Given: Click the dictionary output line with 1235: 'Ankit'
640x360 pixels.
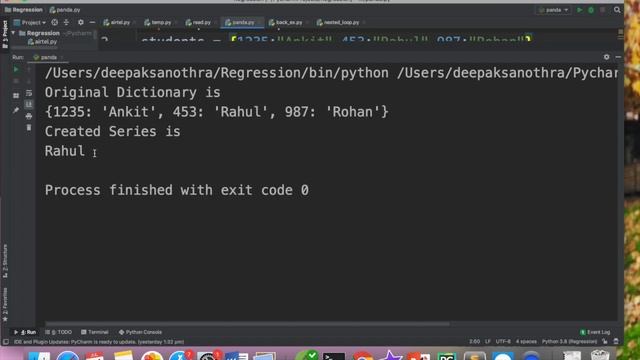Looking at the screenshot, I should pyautogui.click(x=217, y=112).
